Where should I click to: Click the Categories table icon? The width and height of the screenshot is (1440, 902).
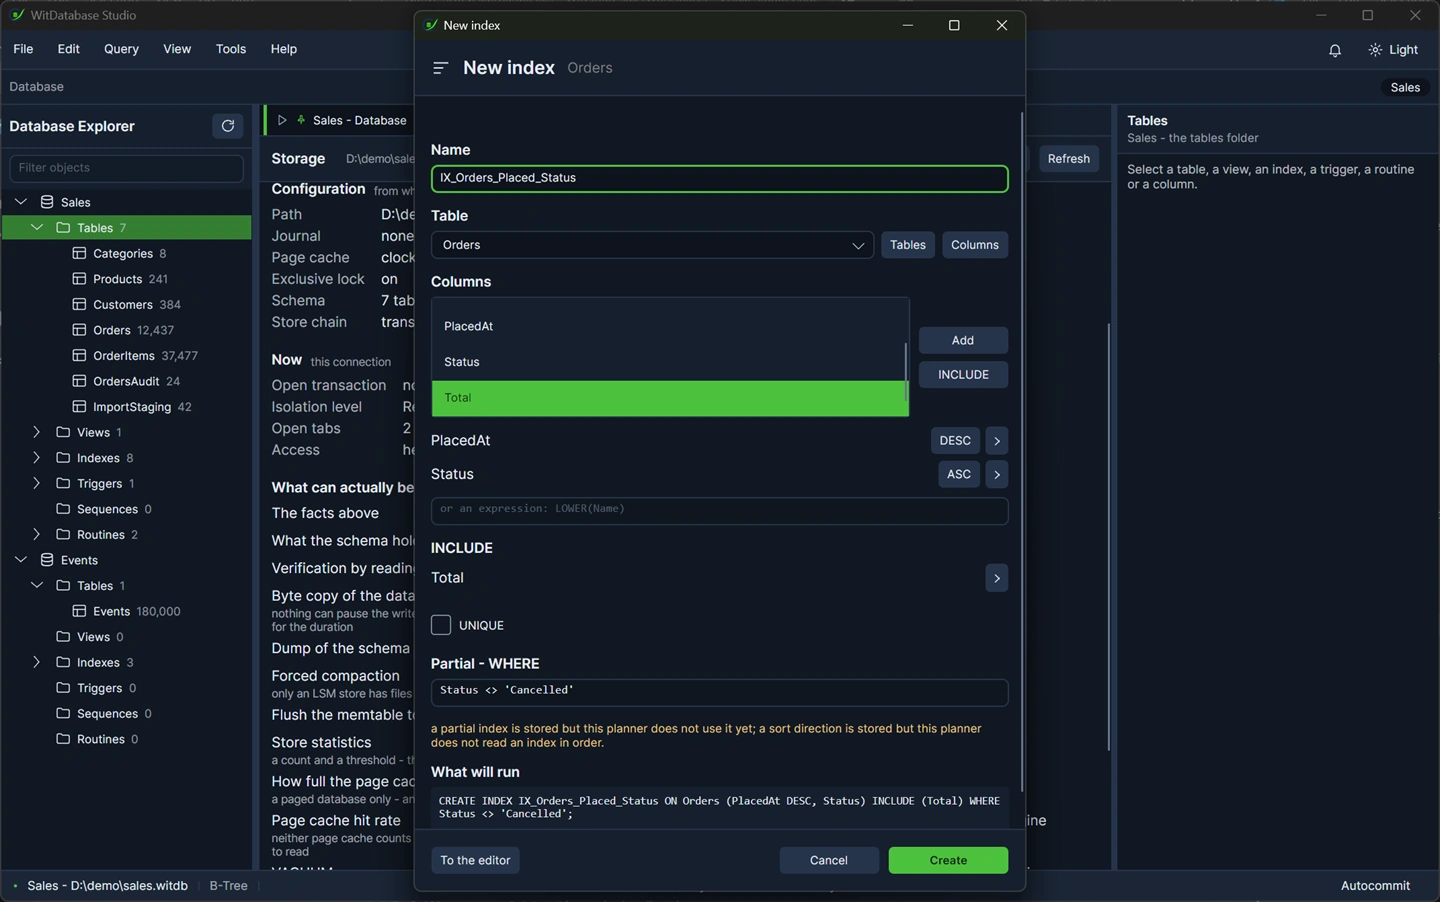coord(79,253)
